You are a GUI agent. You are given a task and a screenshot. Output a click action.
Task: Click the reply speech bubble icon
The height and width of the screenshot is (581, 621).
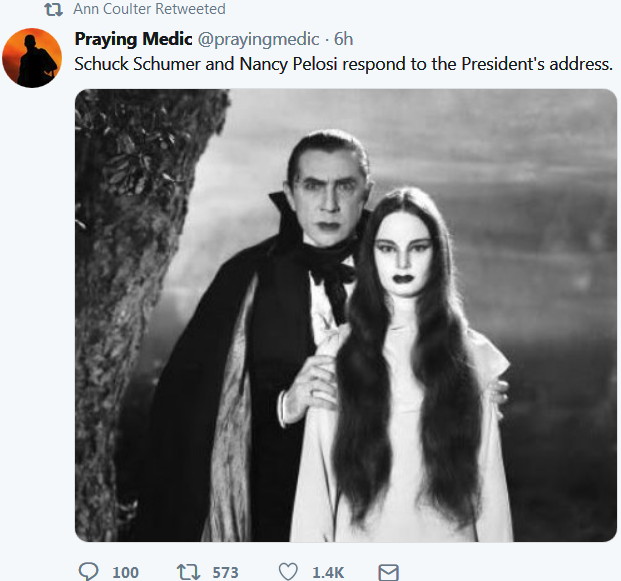(89, 571)
